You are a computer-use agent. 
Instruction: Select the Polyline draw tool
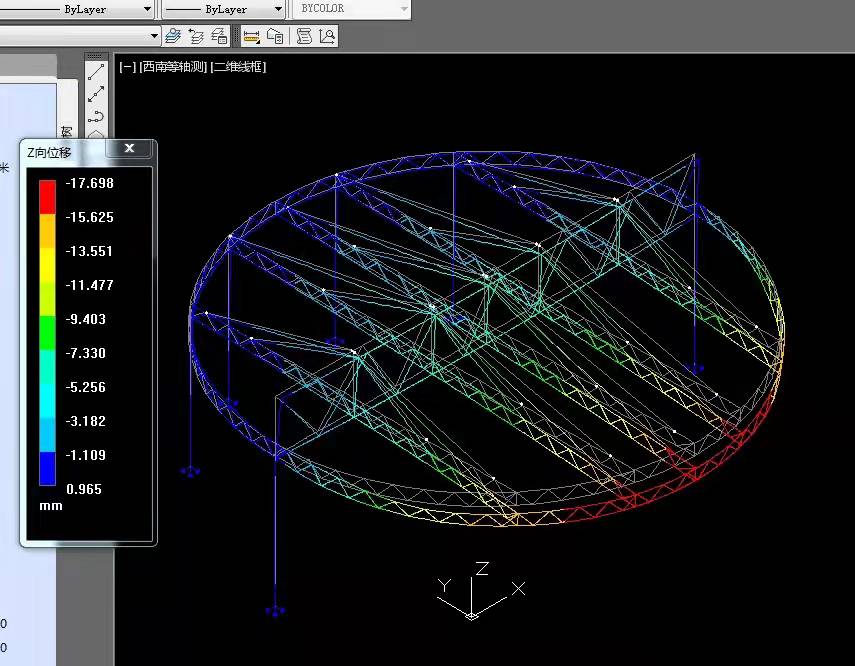point(96,116)
